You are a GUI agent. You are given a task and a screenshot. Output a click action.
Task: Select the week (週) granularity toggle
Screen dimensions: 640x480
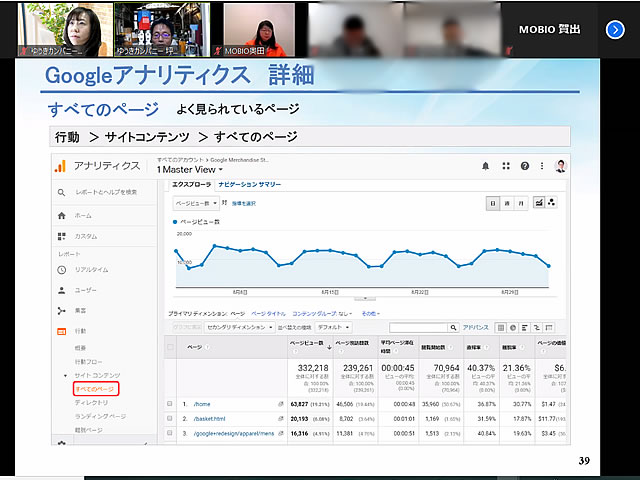point(507,203)
